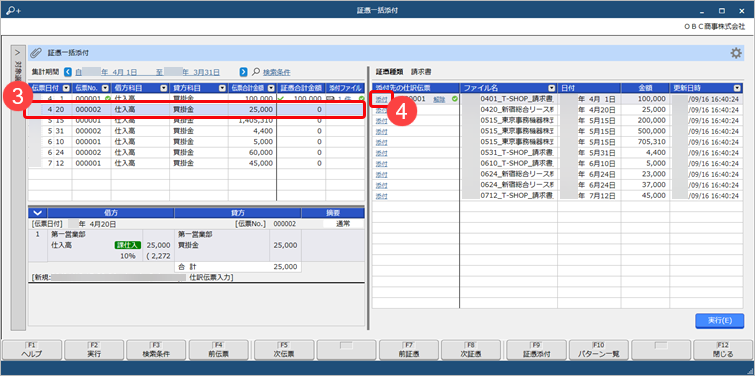Viewport: 755px width, 376px height.
Task: Click the 請求書 voucher type value
Action: point(421,72)
